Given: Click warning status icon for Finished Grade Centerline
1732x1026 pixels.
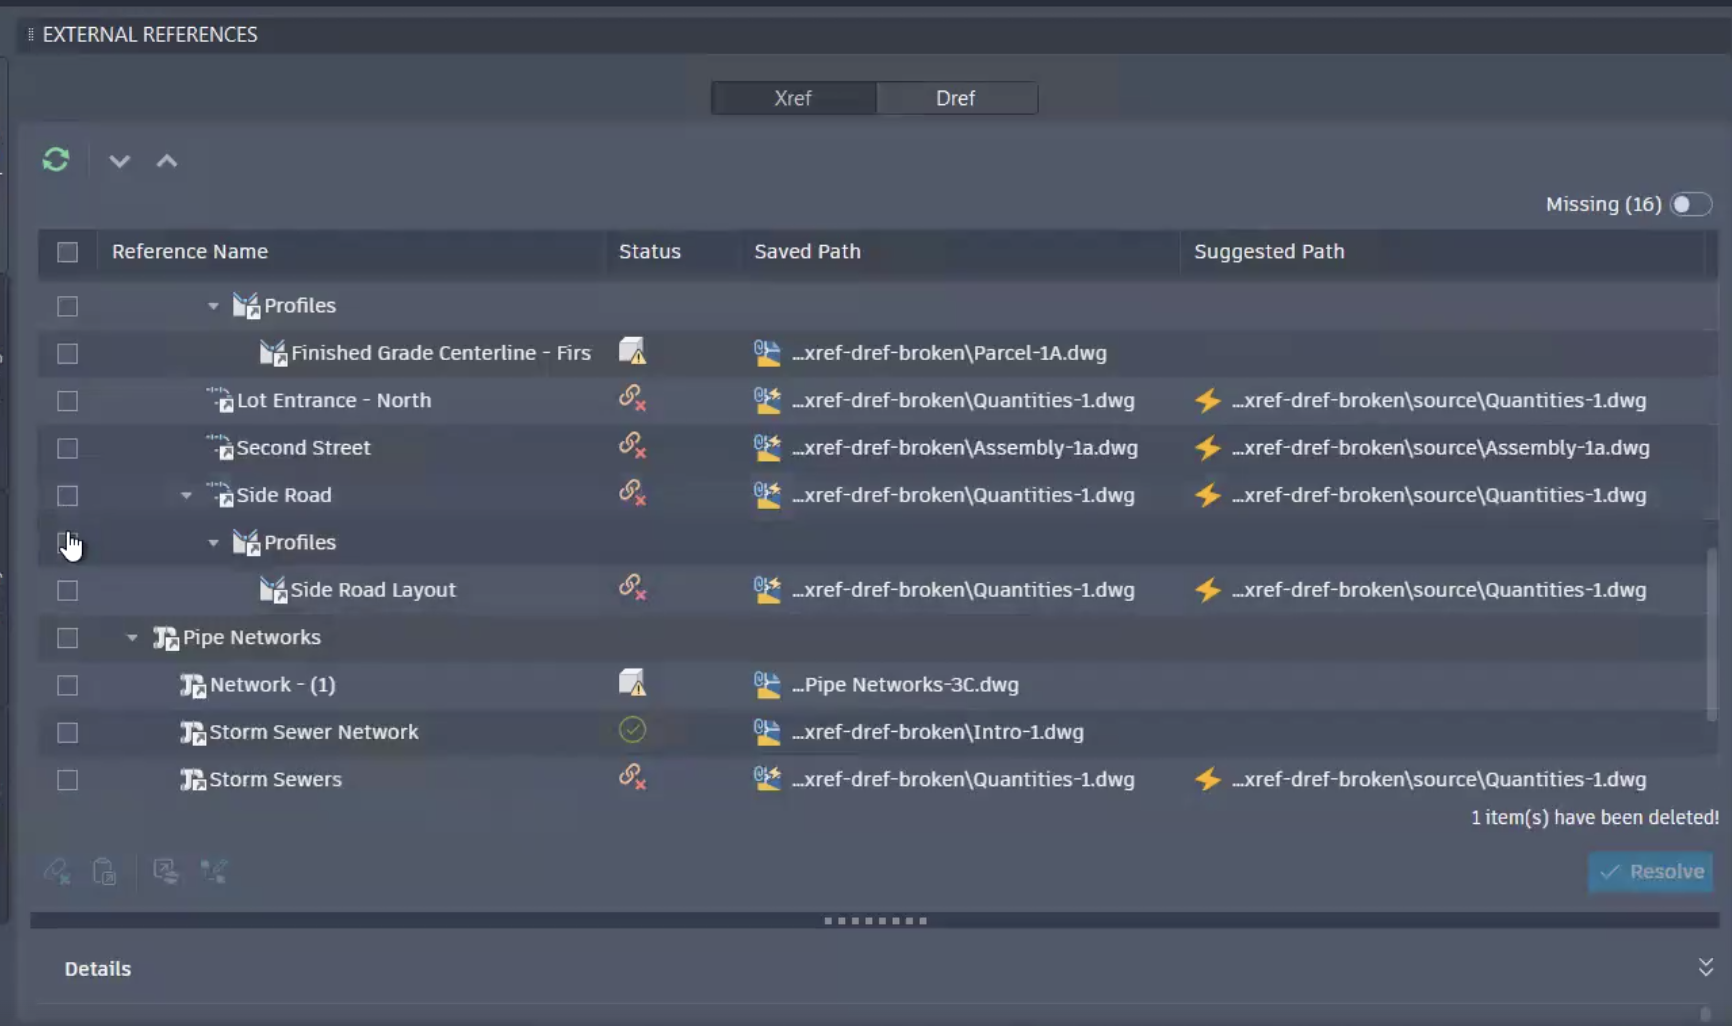Looking at the screenshot, I should pos(632,351).
